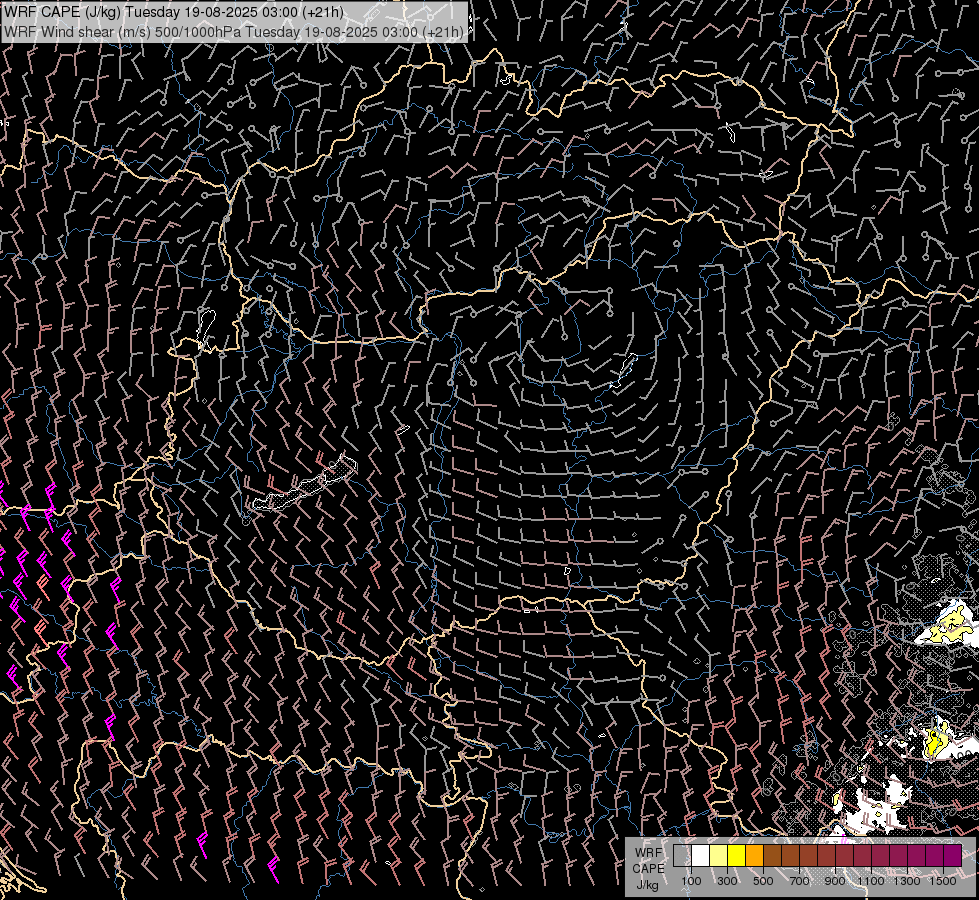The image size is (979, 900).
Task: Click the WRF CAPE title line
Action: coord(174,12)
